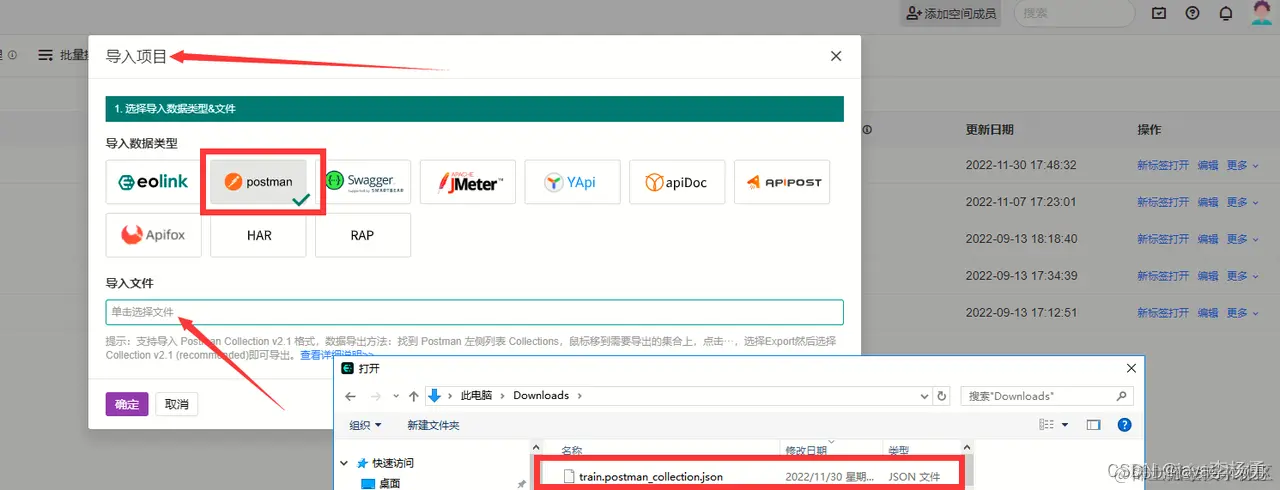Select the Swagger import type
Viewport: 1280px width, 490px height.
(x=363, y=182)
